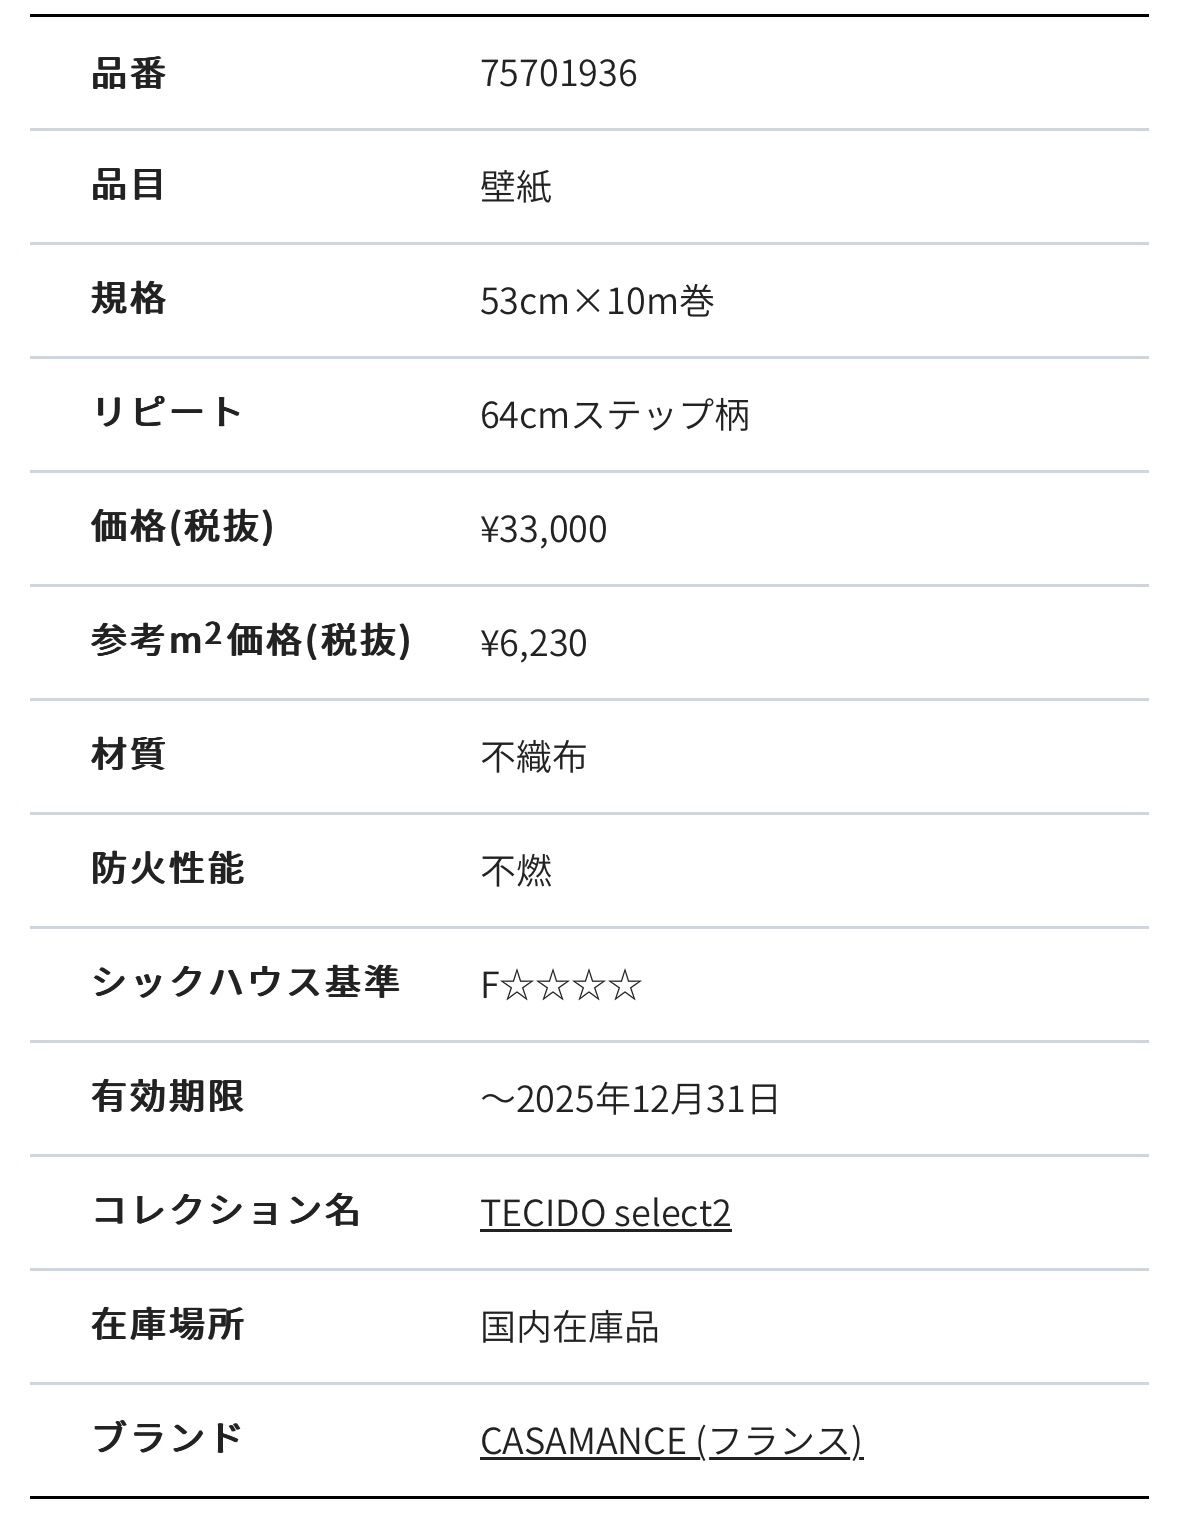Screen dimensions: 1179x1513
Task: Click the コレクション名 label
Action: coord(225,1210)
